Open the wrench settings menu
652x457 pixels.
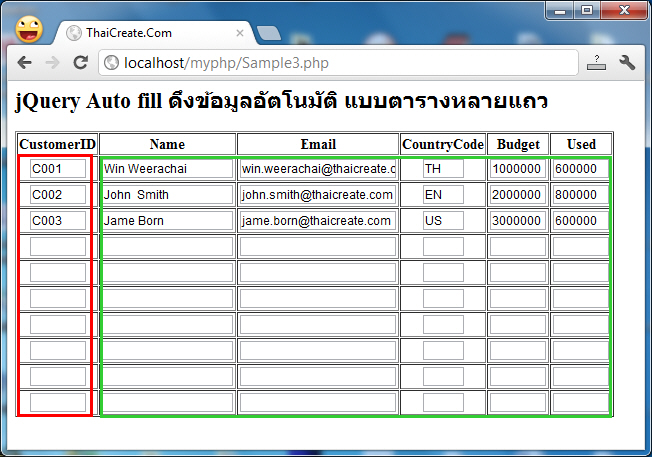(x=627, y=63)
